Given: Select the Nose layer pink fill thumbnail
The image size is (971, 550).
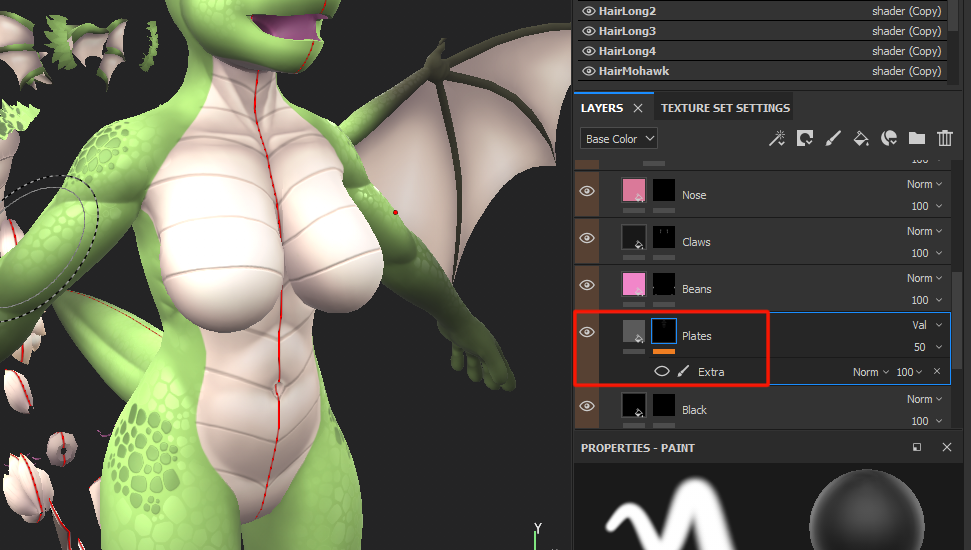Looking at the screenshot, I should [634, 190].
